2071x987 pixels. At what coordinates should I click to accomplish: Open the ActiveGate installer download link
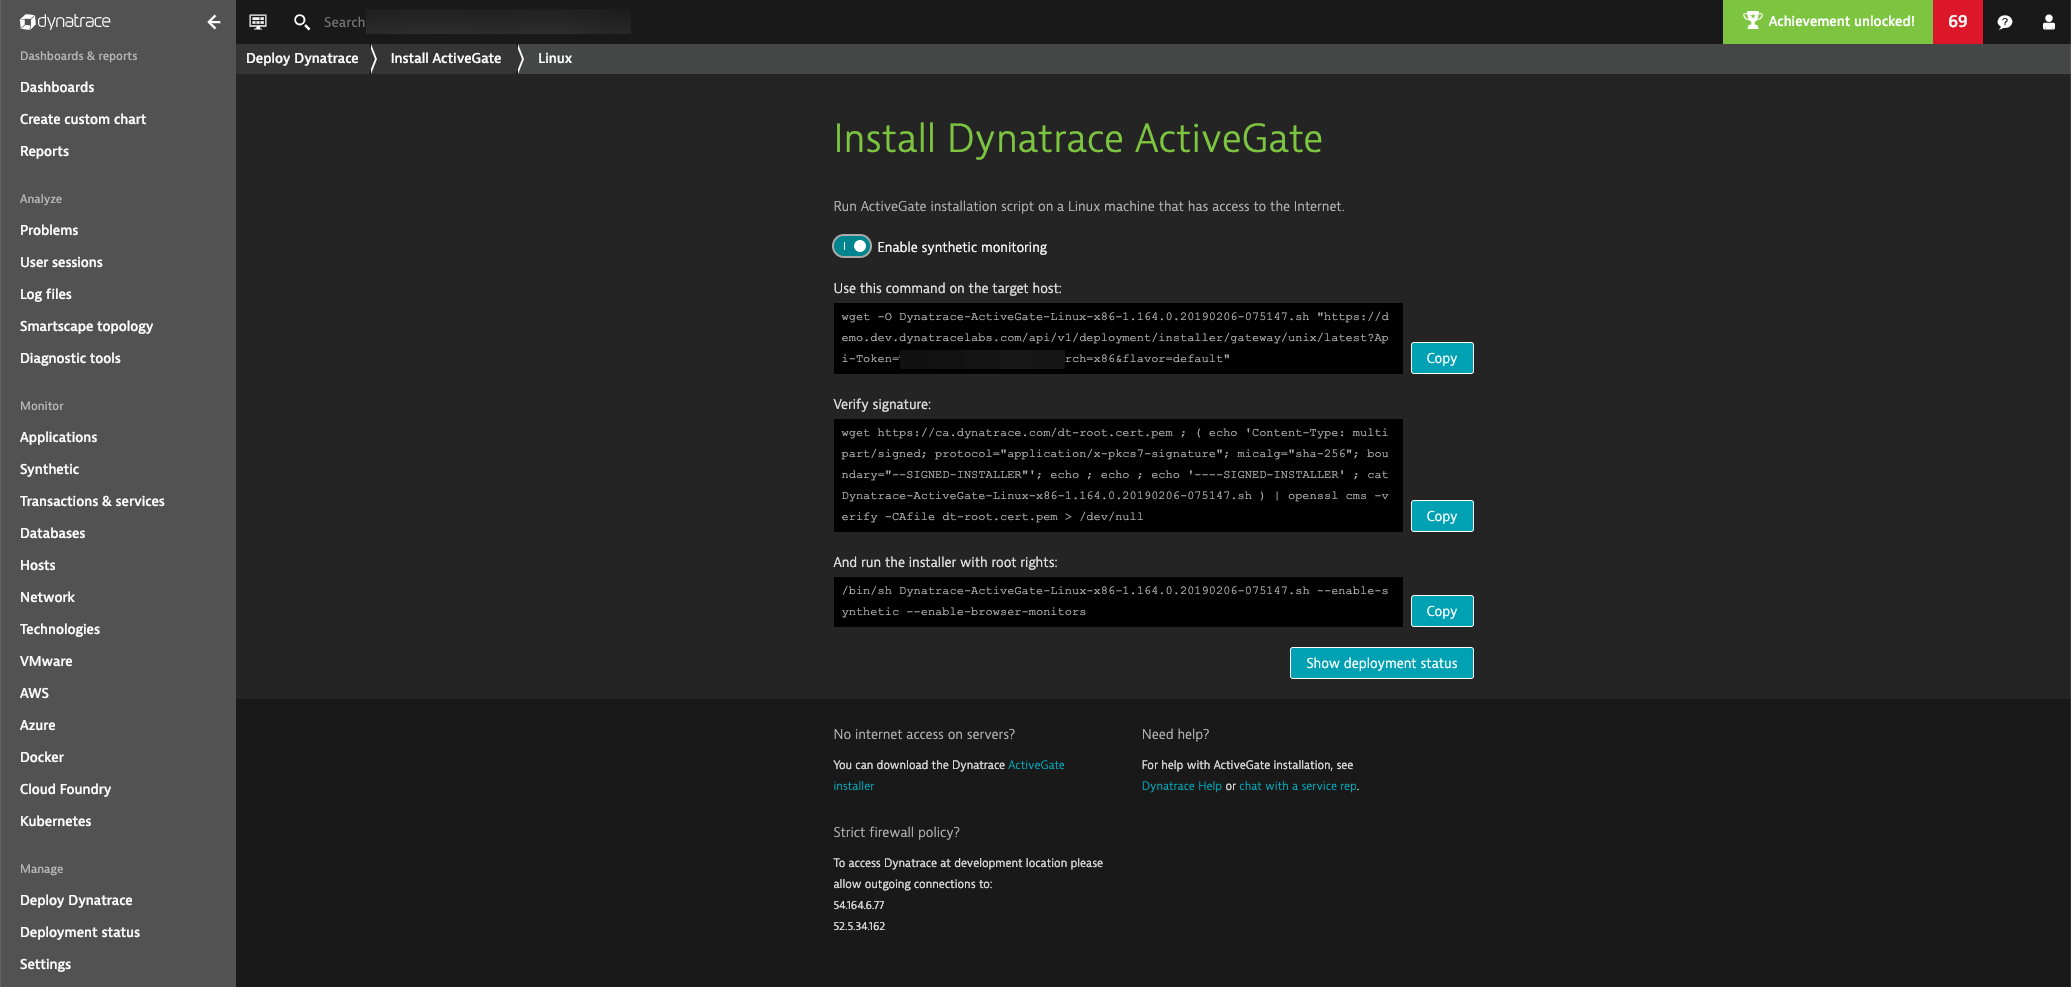pos(1036,765)
